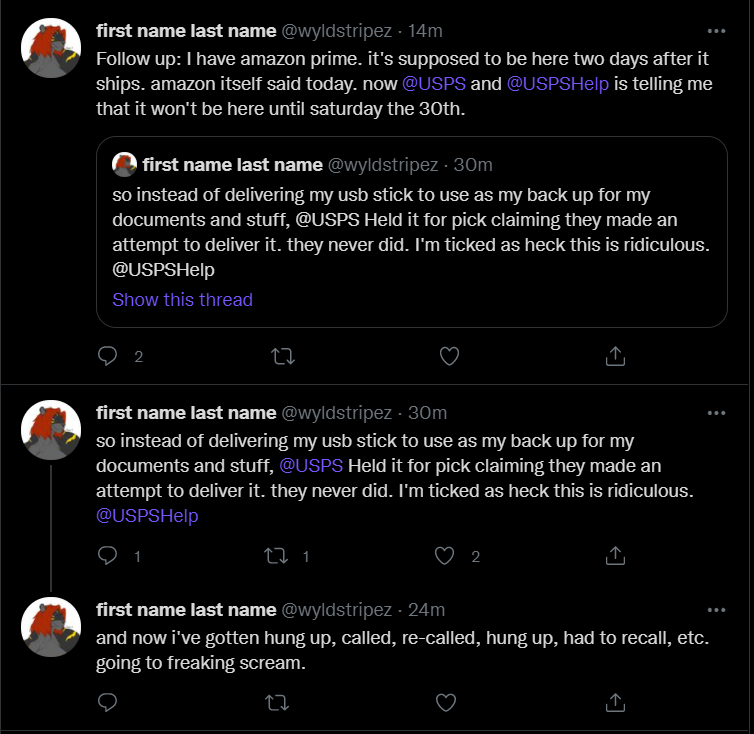Open @USPS mention in the 30m tweet
The width and height of the screenshot is (754, 734).
tap(311, 466)
